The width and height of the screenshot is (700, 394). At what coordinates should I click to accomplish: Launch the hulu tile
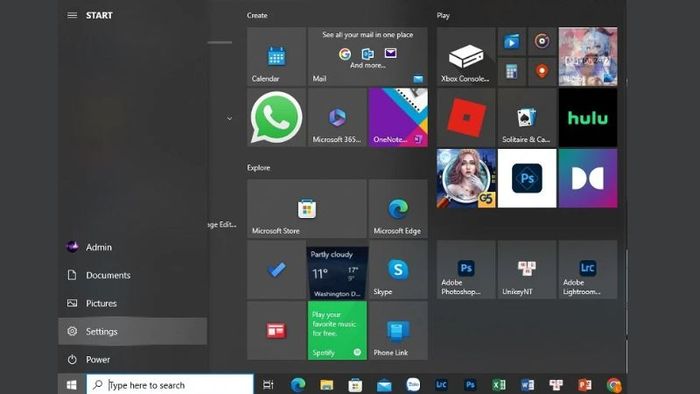point(588,117)
